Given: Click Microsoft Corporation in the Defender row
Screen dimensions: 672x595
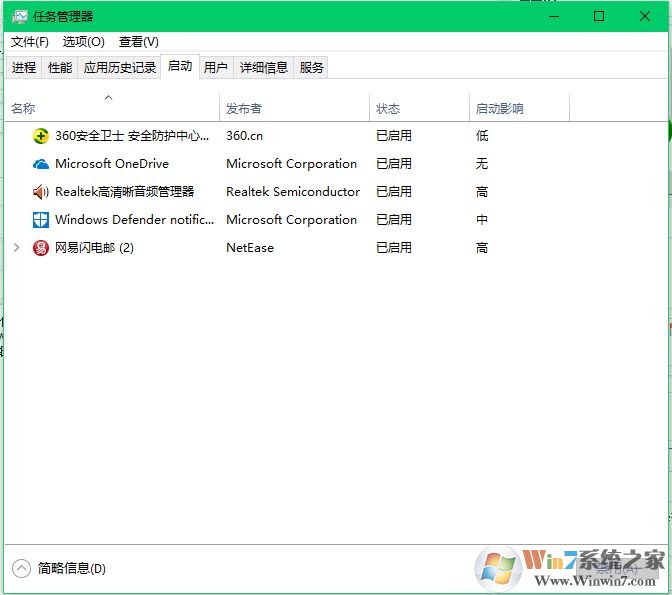Looking at the screenshot, I should (291, 220).
